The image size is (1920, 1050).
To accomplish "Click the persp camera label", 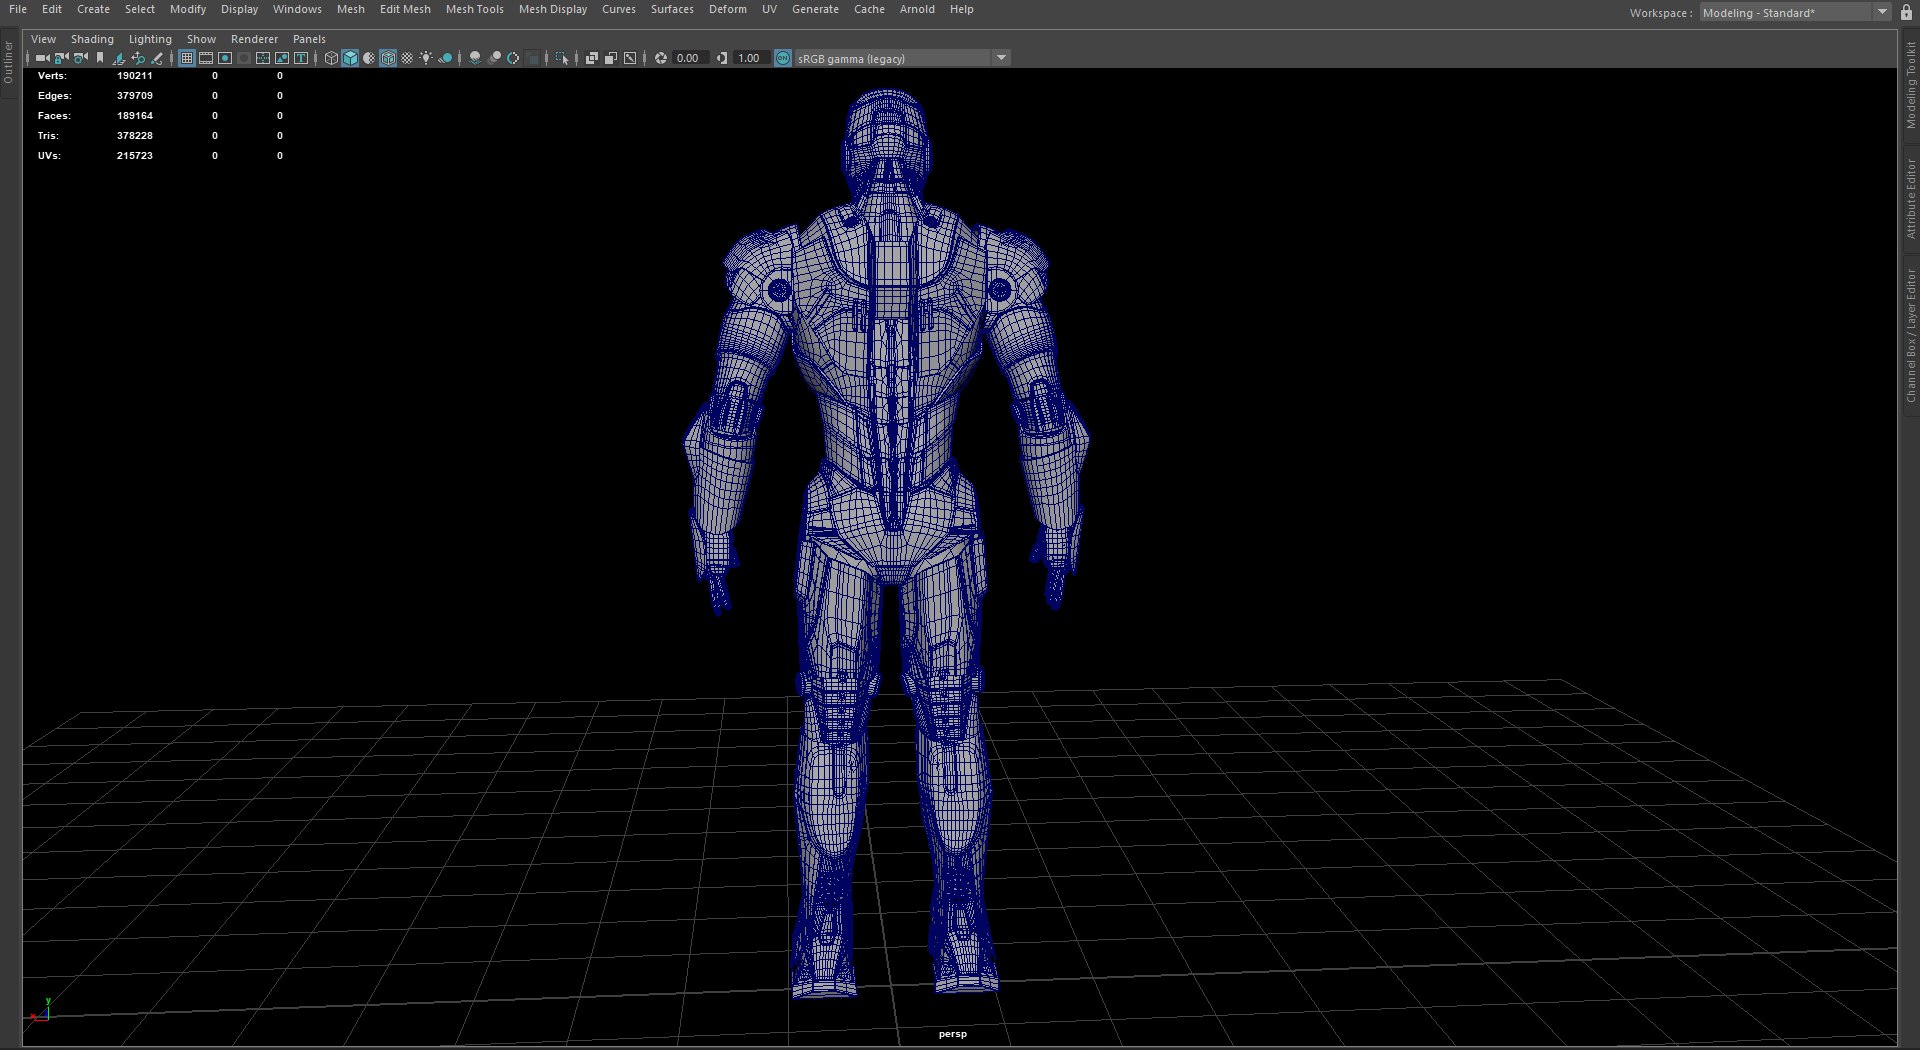I will [953, 1034].
